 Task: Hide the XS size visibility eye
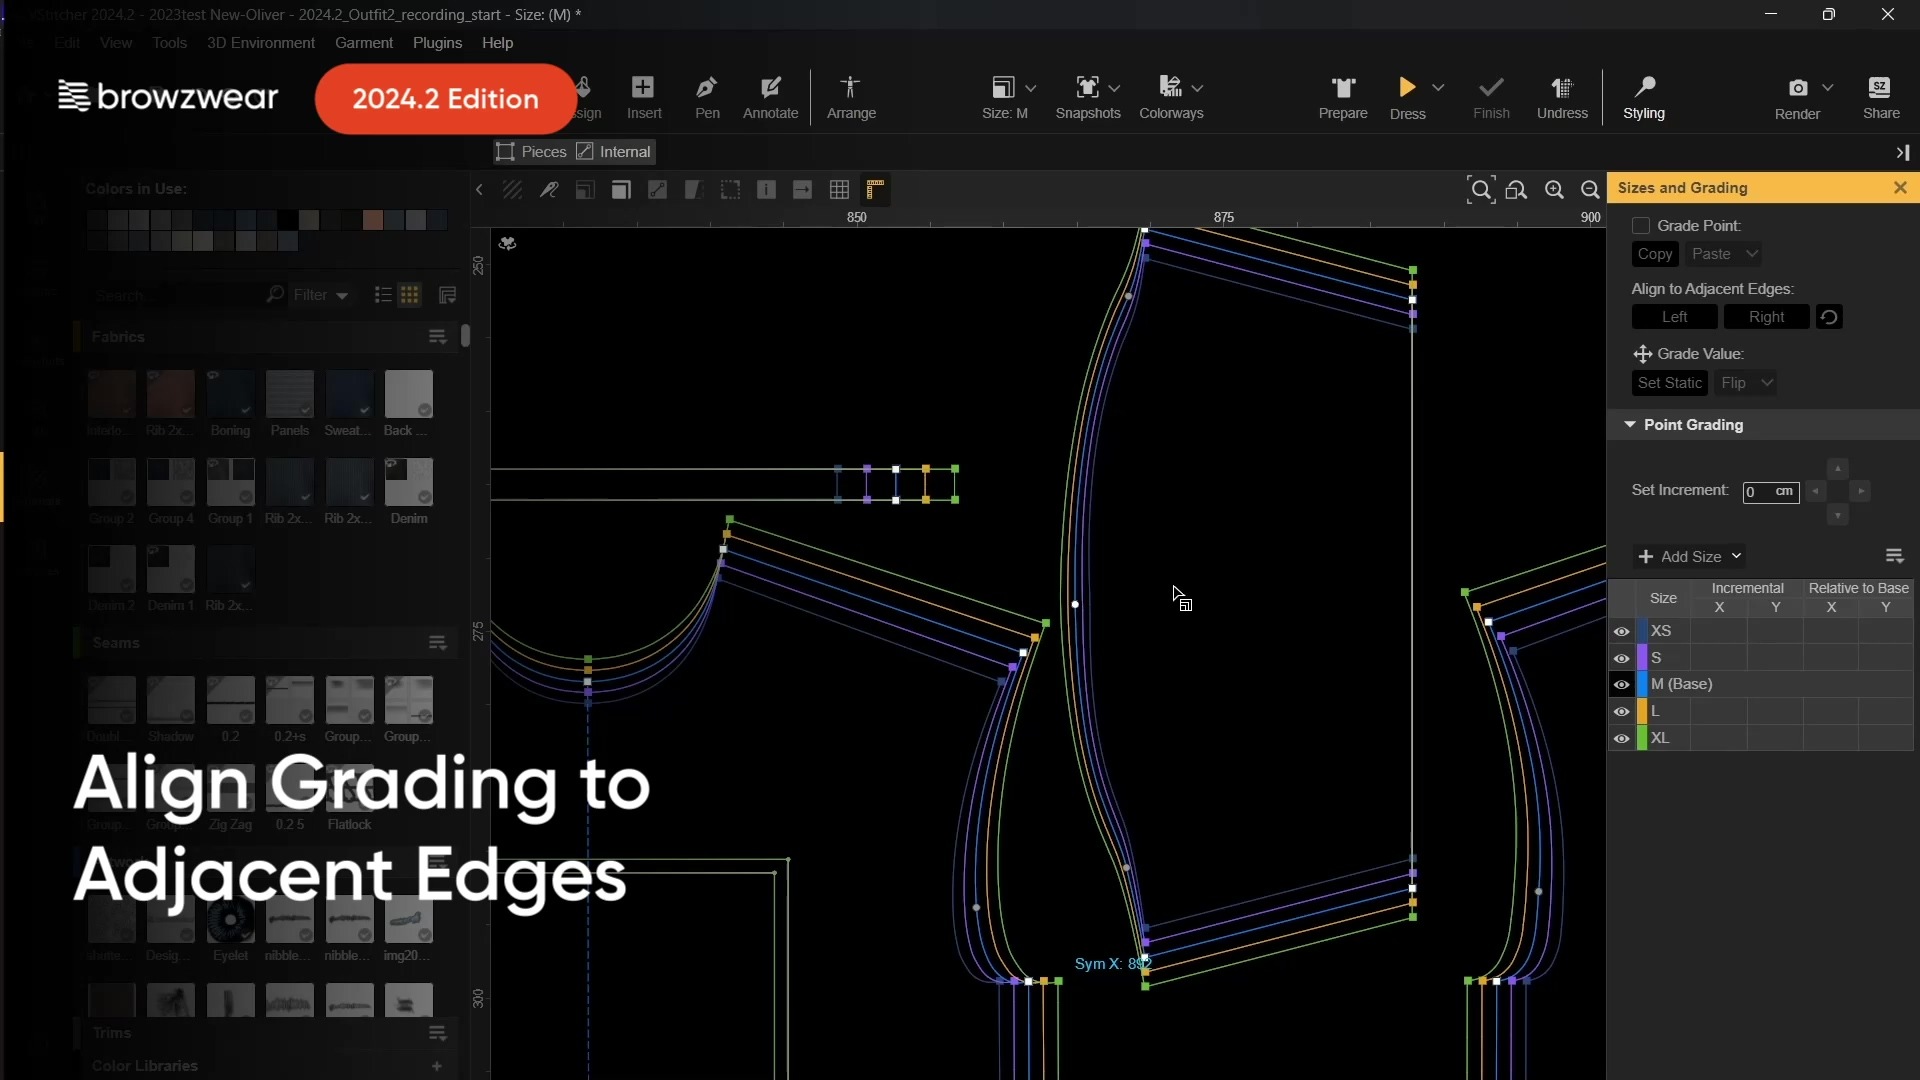tap(1622, 631)
